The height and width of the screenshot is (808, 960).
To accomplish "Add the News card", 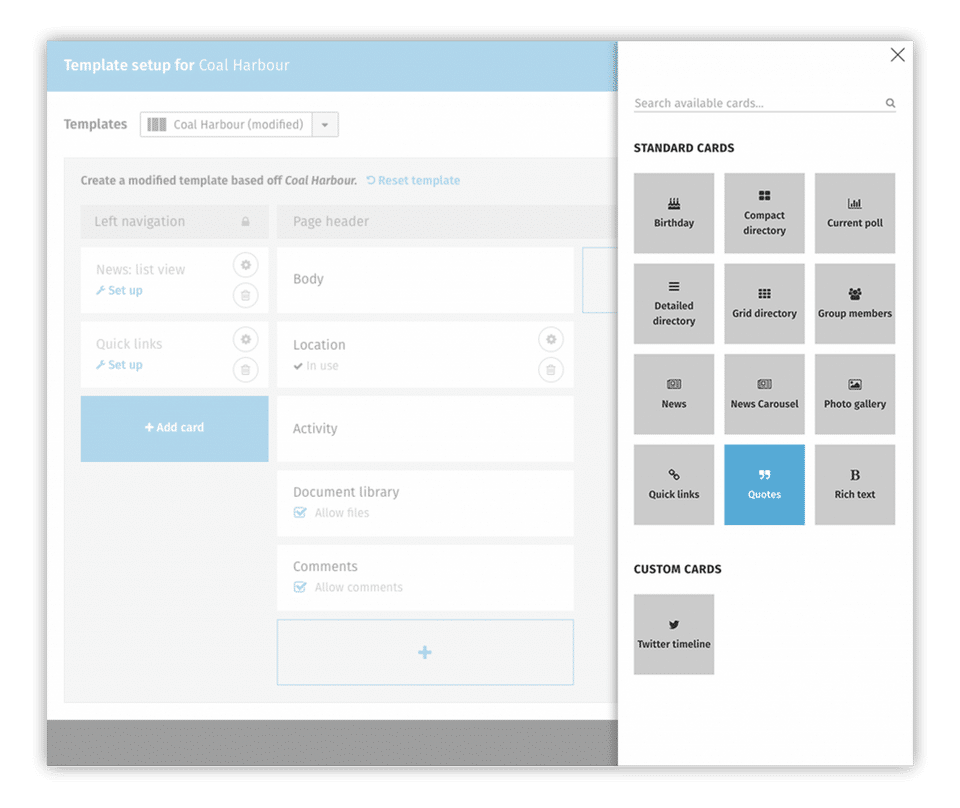I will click(673, 394).
